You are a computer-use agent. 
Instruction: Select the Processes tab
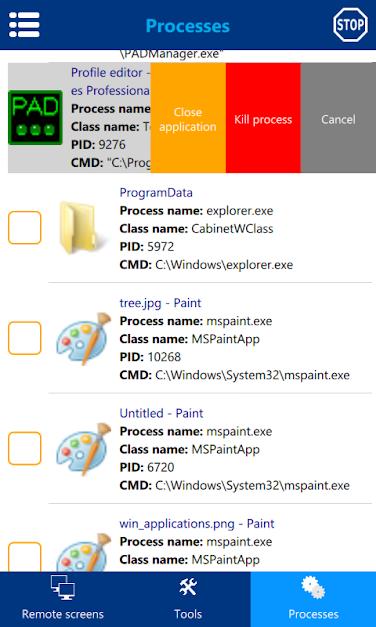pos(313,599)
